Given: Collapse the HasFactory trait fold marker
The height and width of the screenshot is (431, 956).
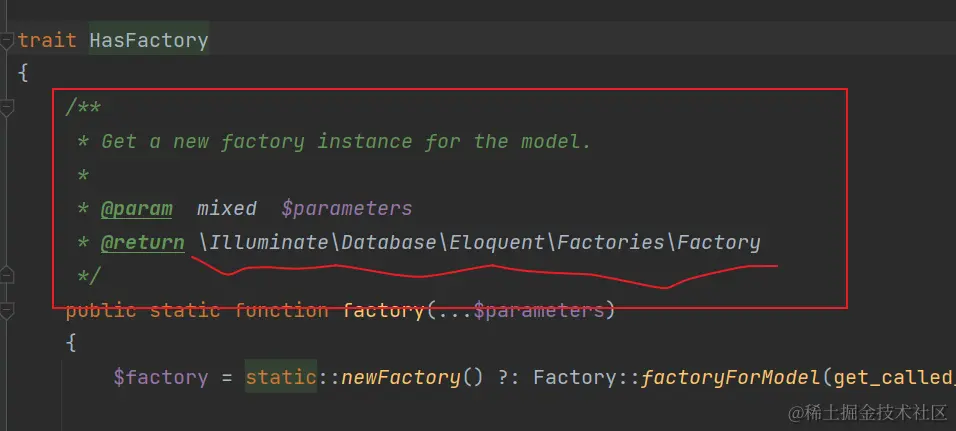Looking at the screenshot, I should pyautogui.click(x=6, y=41).
